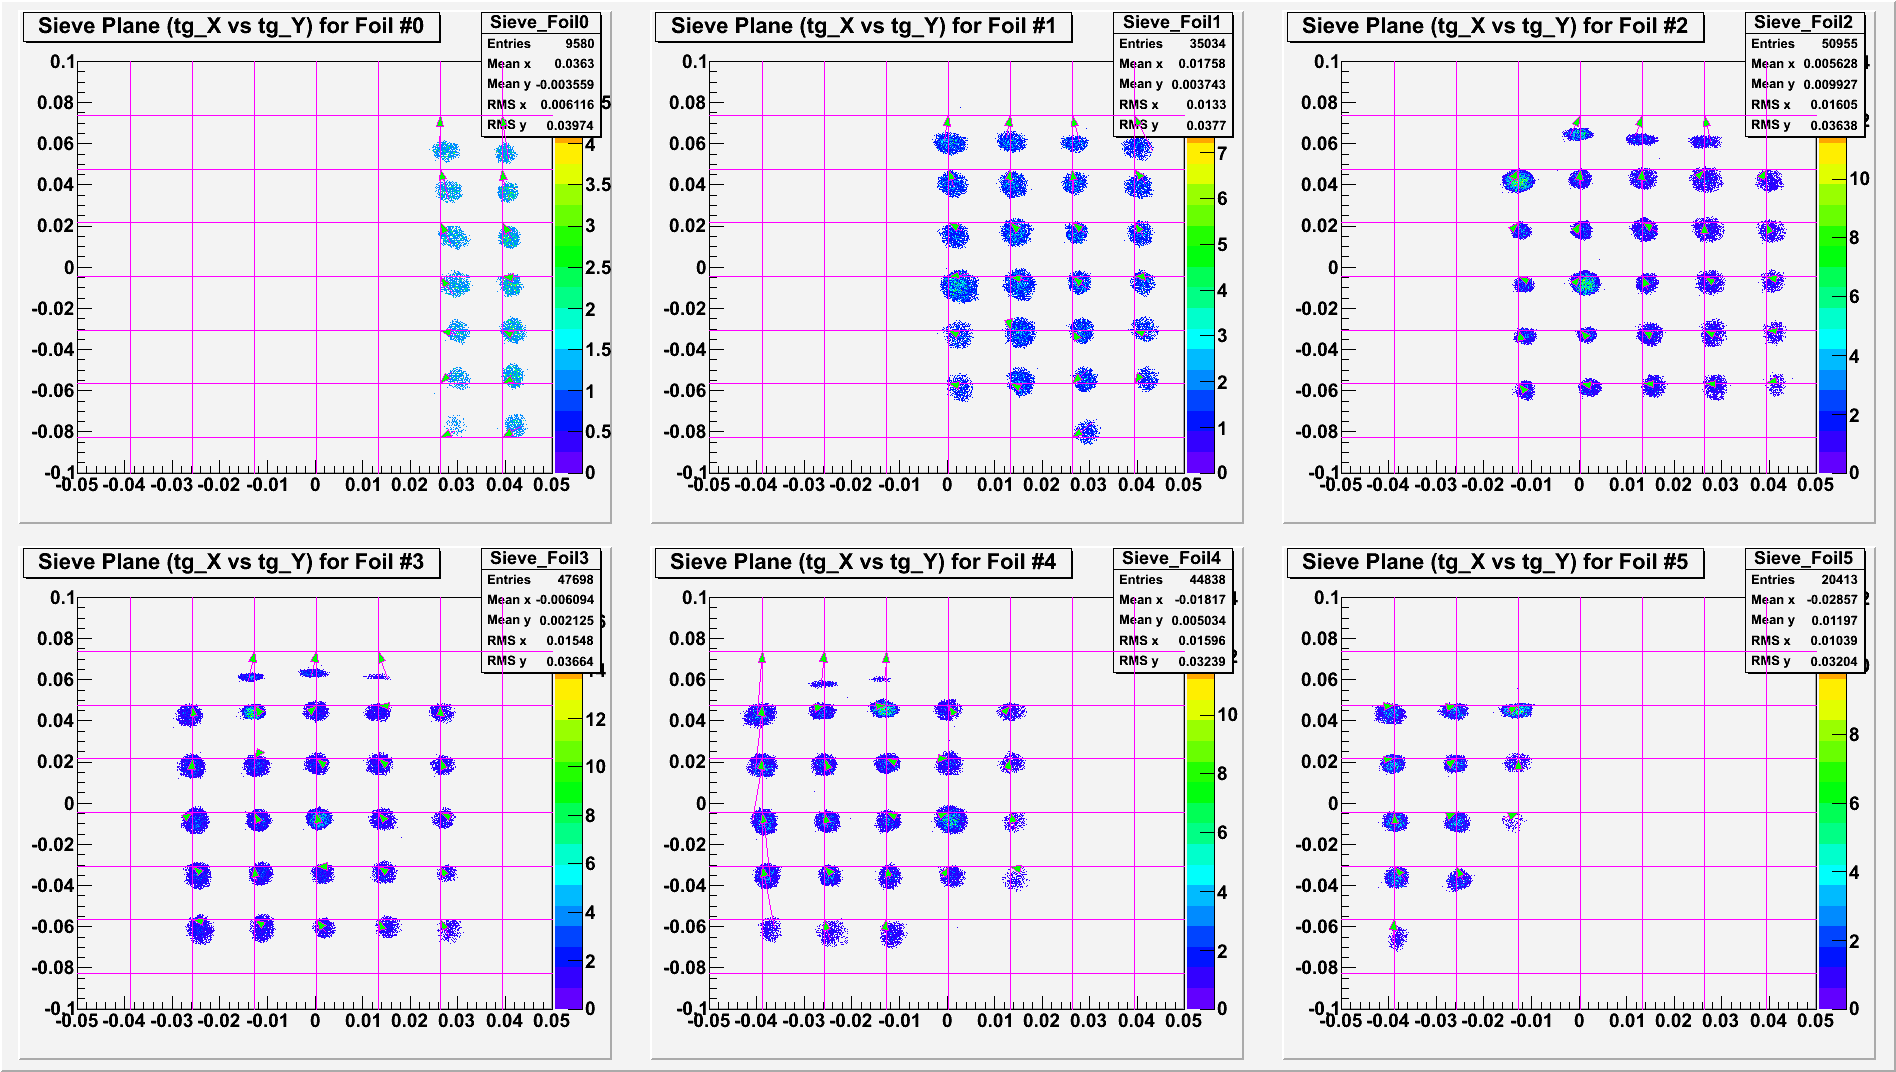Click the Mean y 0.009927 stats row
The height and width of the screenshot is (1072, 1896).
tap(1804, 84)
